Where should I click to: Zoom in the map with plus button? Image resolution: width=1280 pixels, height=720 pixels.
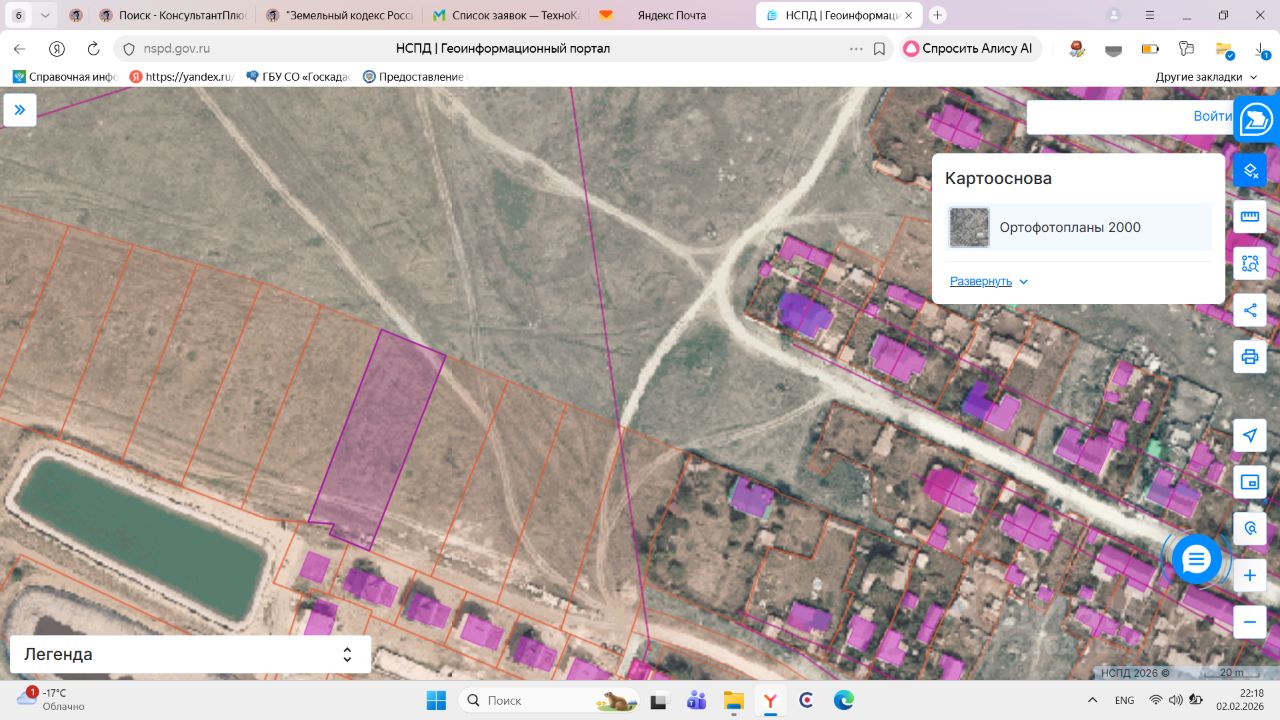point(1250,576)
